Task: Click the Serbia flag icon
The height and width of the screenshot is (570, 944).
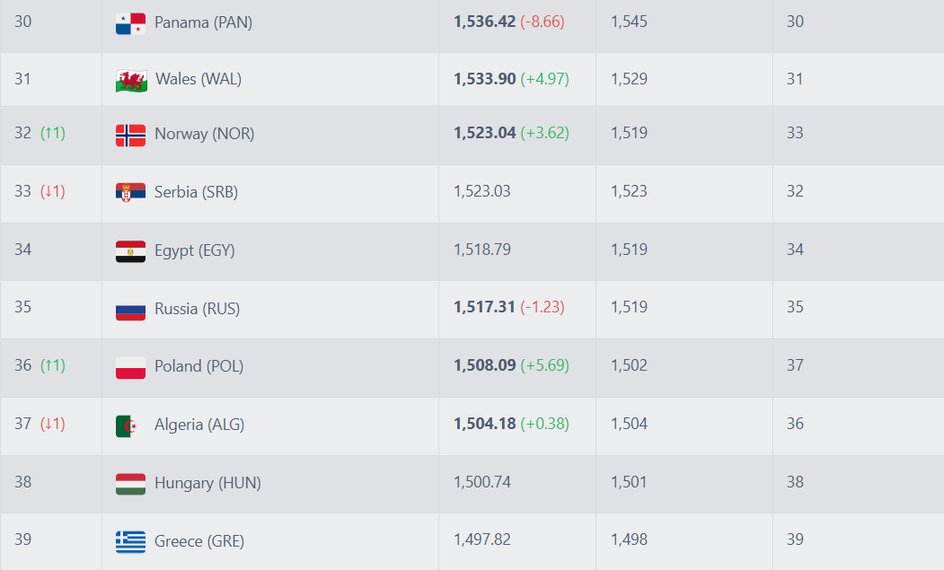Action: tap(130, 192)
